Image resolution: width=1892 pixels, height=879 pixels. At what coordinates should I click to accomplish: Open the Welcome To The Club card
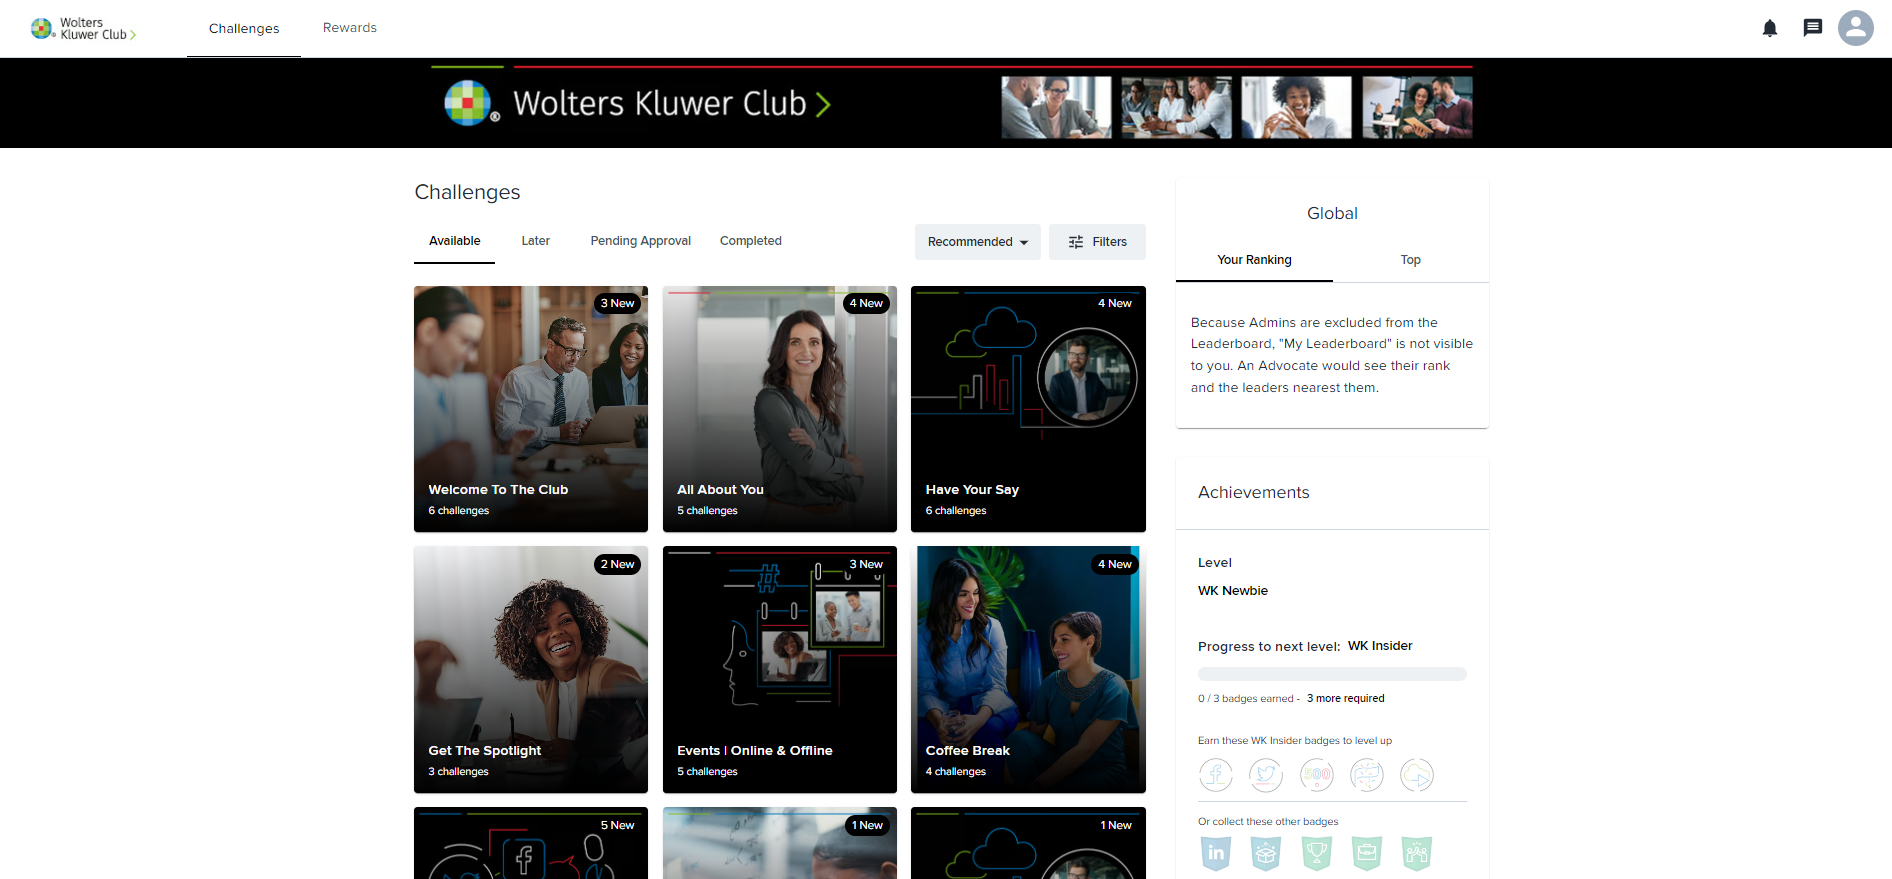[530, 409]
